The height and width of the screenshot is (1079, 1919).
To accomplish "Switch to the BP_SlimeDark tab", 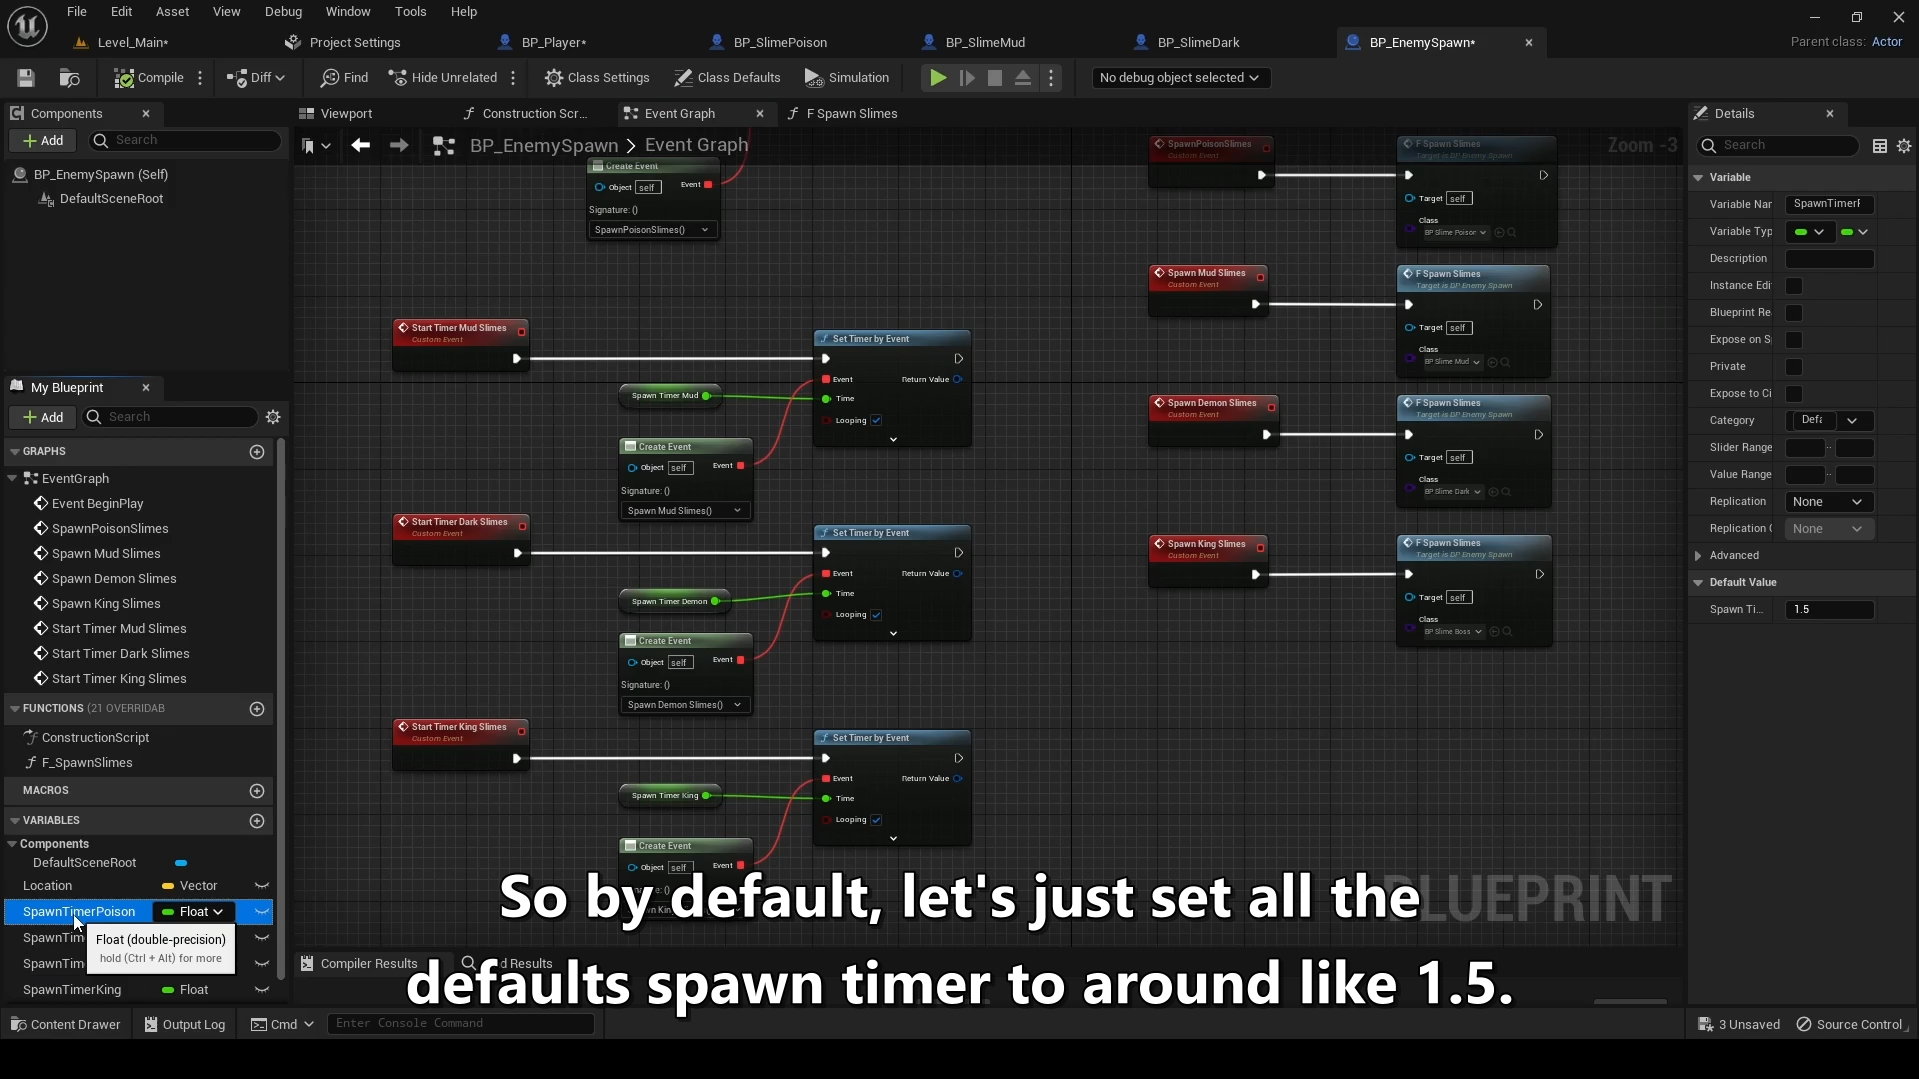I will pyautogui.click(x=1197, y=42).
